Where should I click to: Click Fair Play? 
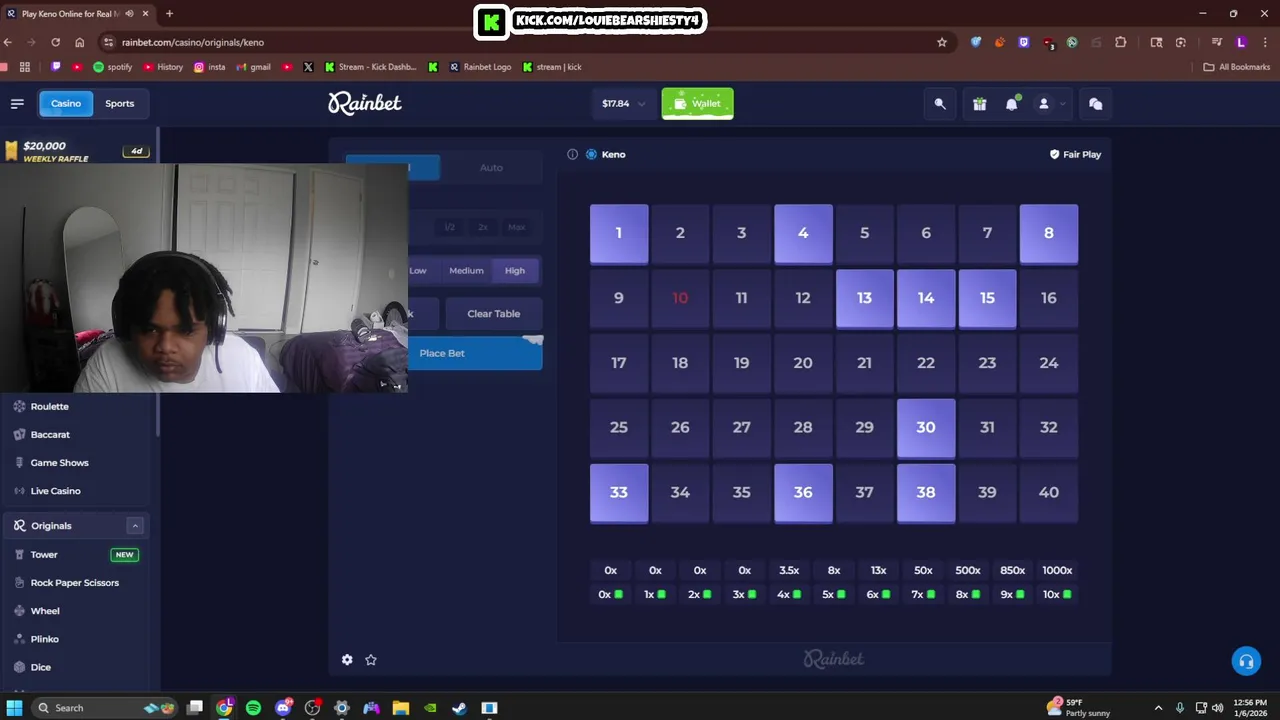pyautogui.click(x=1075, y=154)
